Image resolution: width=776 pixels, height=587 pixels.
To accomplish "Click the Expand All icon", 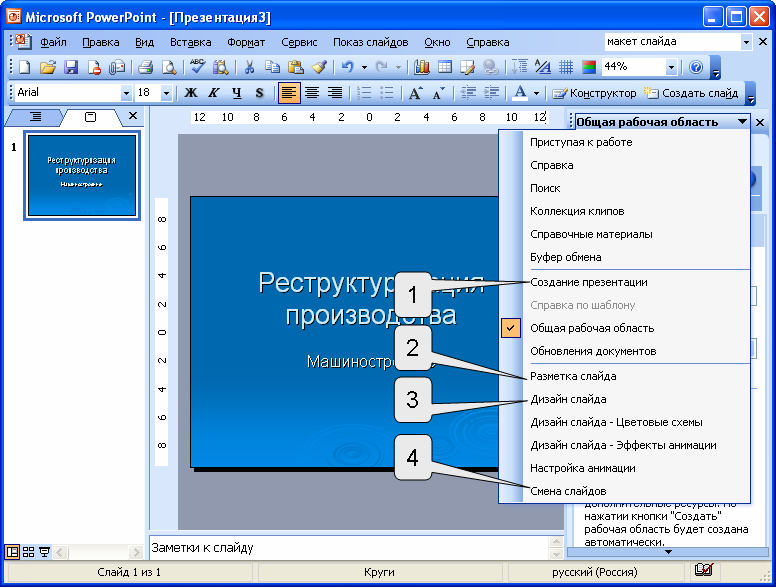I will point(520,67).
